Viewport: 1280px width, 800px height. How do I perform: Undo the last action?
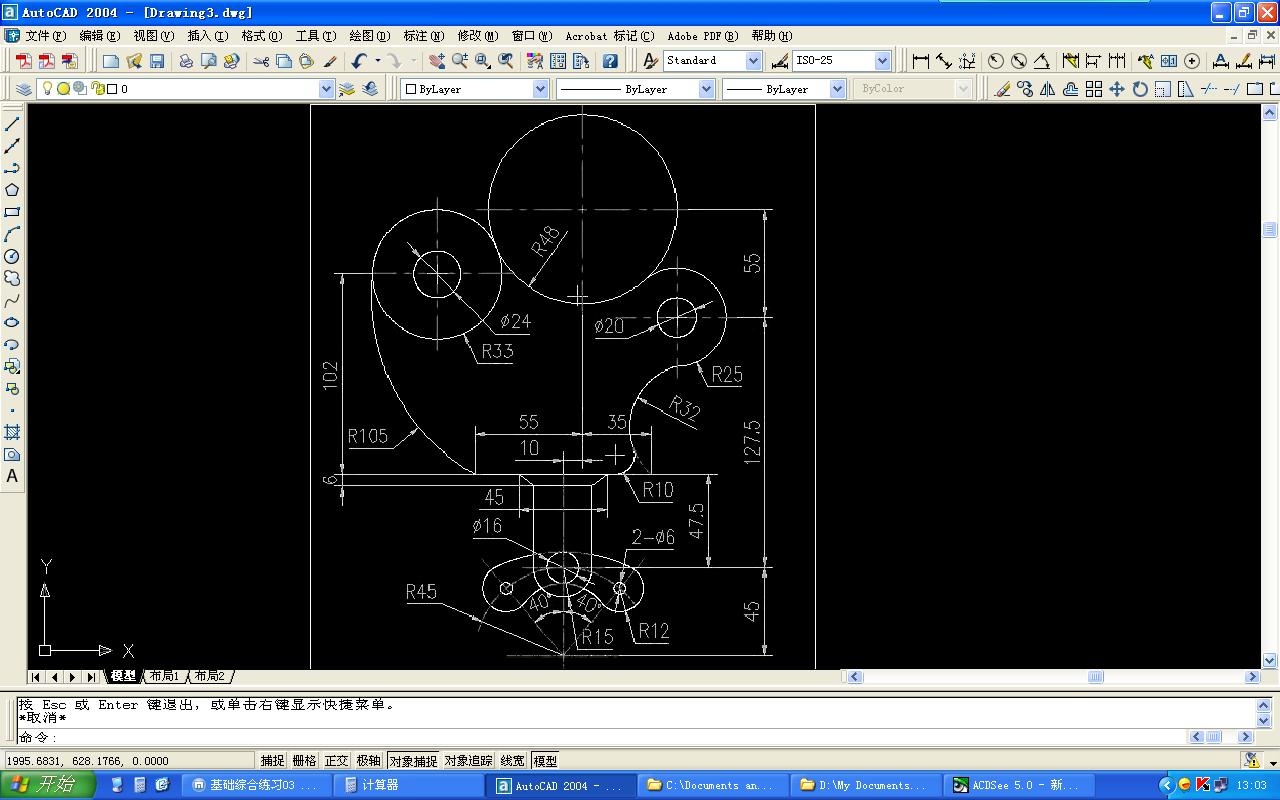(x=359, y=61)
